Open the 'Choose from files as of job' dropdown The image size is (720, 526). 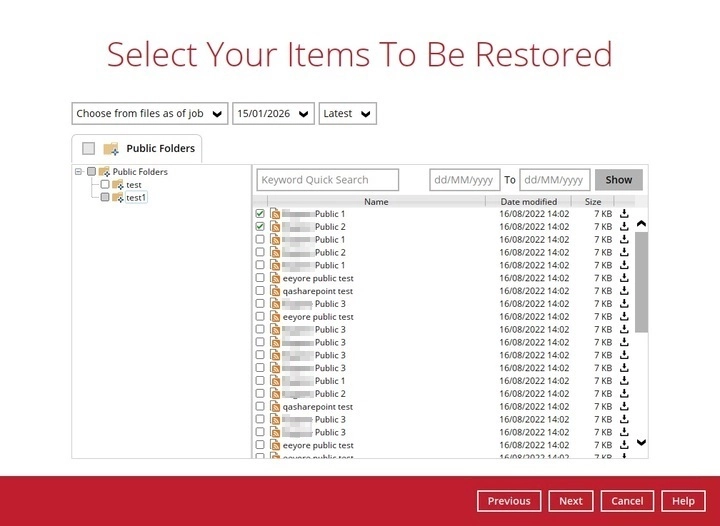[150, 113]
